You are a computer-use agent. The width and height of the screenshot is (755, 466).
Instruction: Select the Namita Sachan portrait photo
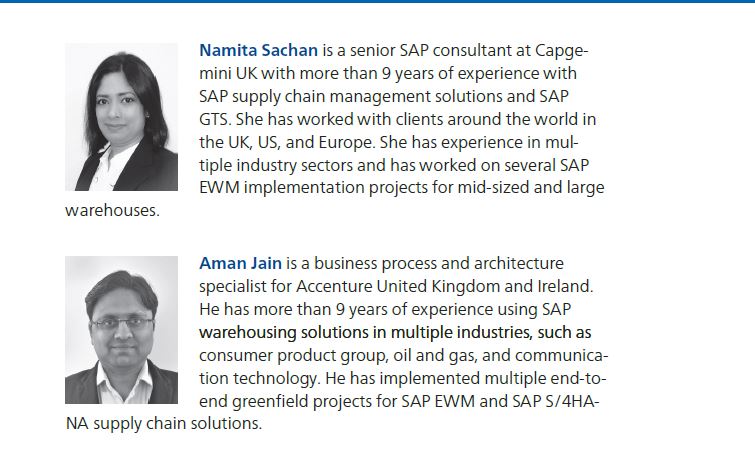coord(121,117)
